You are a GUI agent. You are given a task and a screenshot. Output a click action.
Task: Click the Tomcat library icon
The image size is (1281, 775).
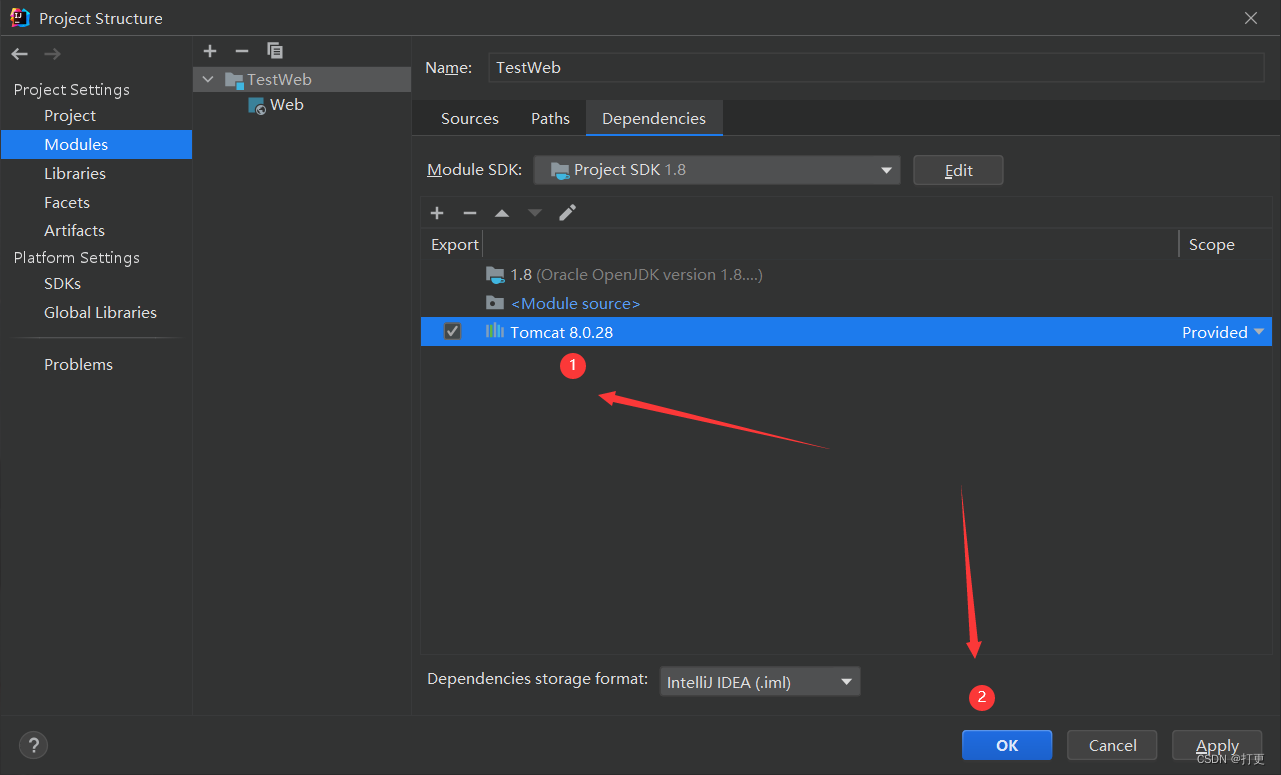[495, 332]
